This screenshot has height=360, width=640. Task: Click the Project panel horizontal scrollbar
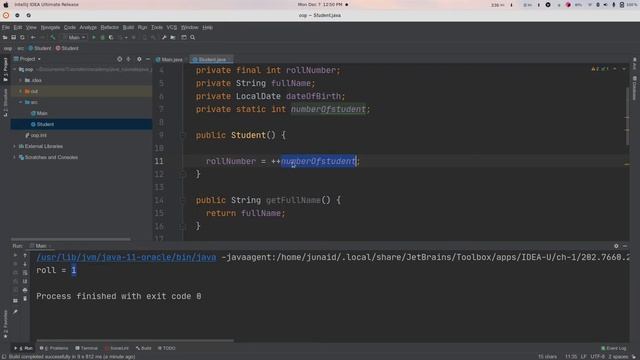(71, 239)
